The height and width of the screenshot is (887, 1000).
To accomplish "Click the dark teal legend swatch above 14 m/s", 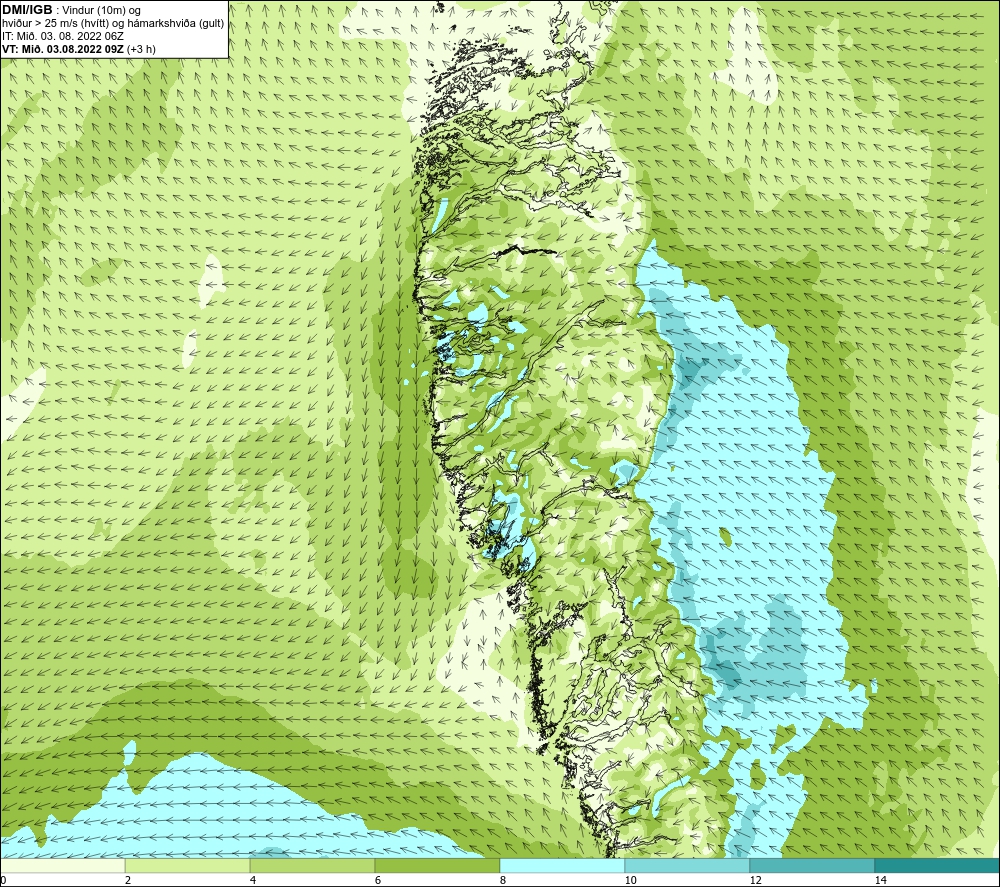I will [x=938, y=865].
